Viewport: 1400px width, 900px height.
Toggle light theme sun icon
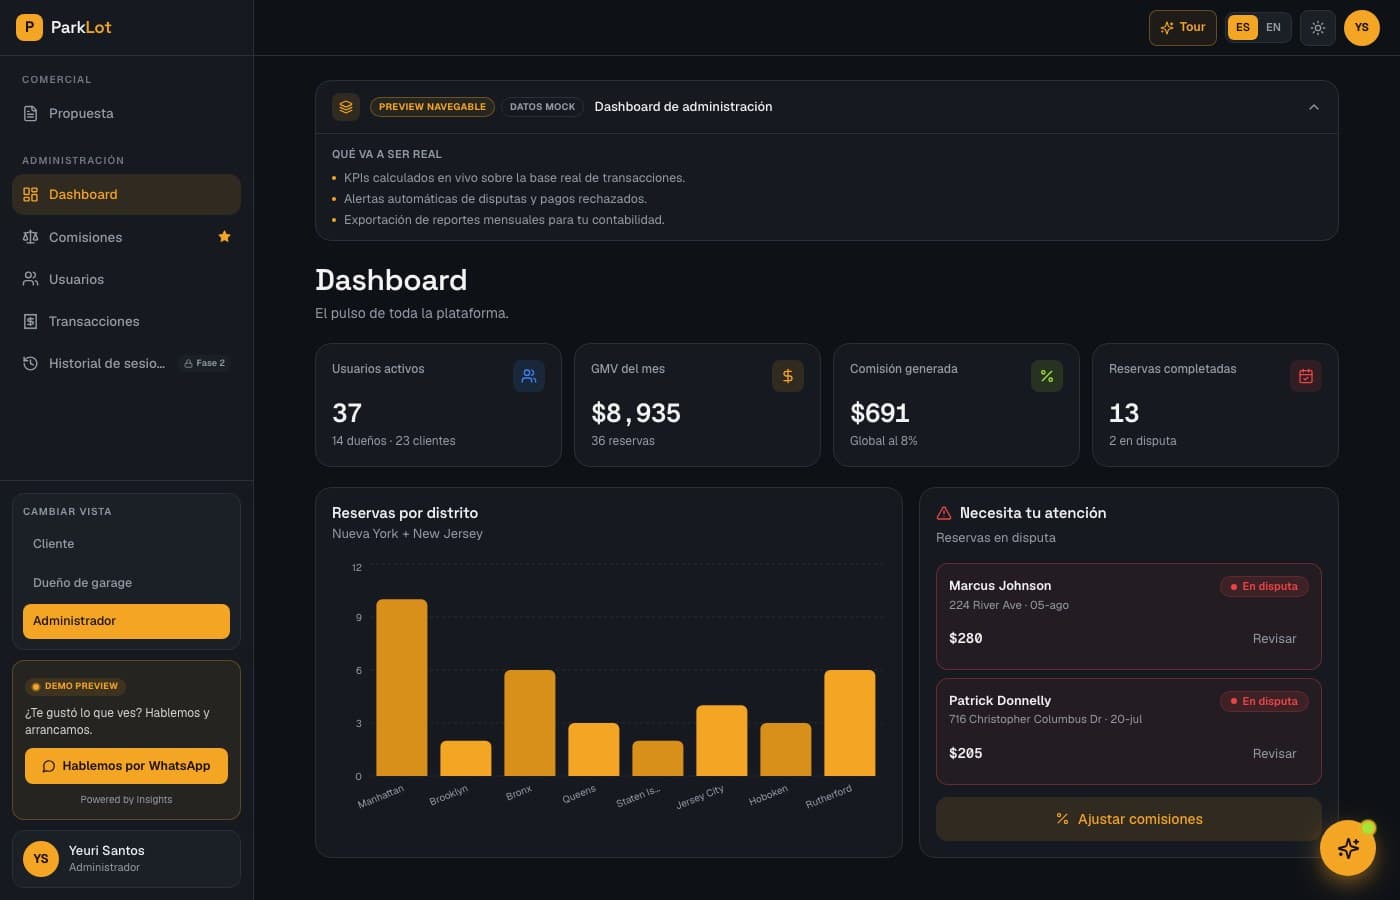pos(1318,28)
